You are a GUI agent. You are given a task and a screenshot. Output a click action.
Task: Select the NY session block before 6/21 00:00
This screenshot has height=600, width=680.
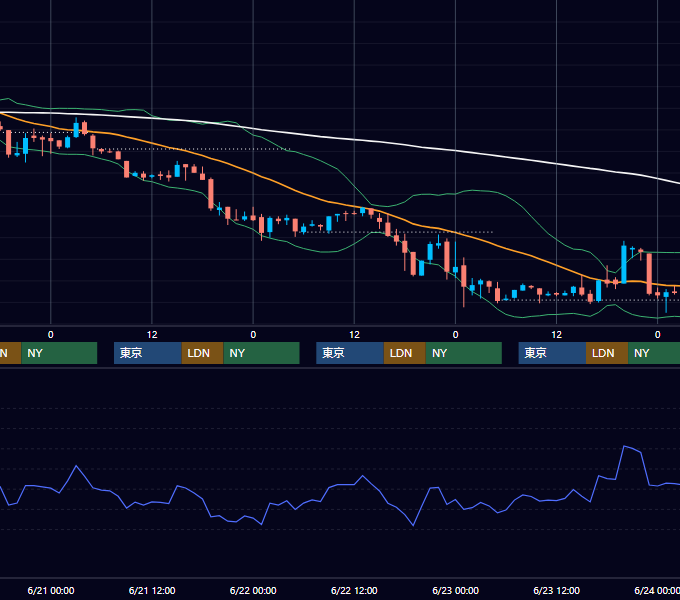(59, 353)
